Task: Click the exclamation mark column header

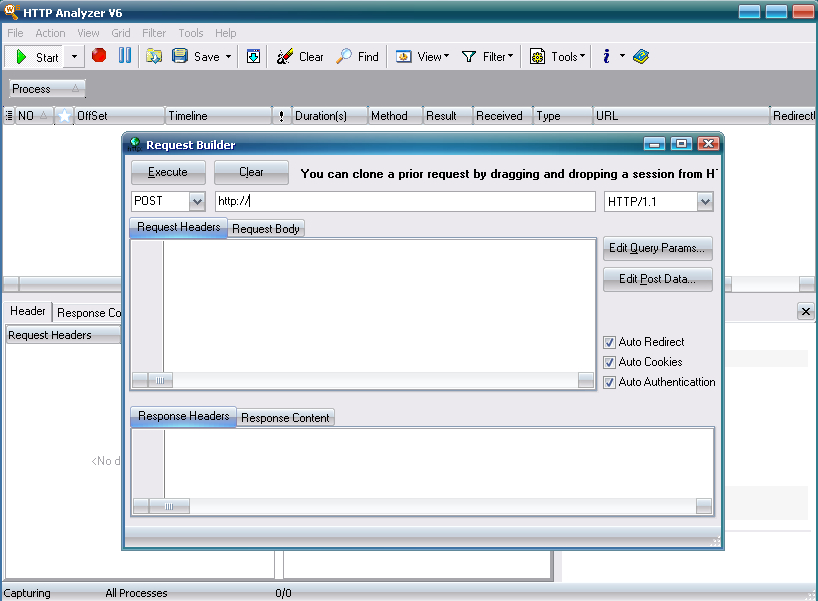Action: pos(281,116)
